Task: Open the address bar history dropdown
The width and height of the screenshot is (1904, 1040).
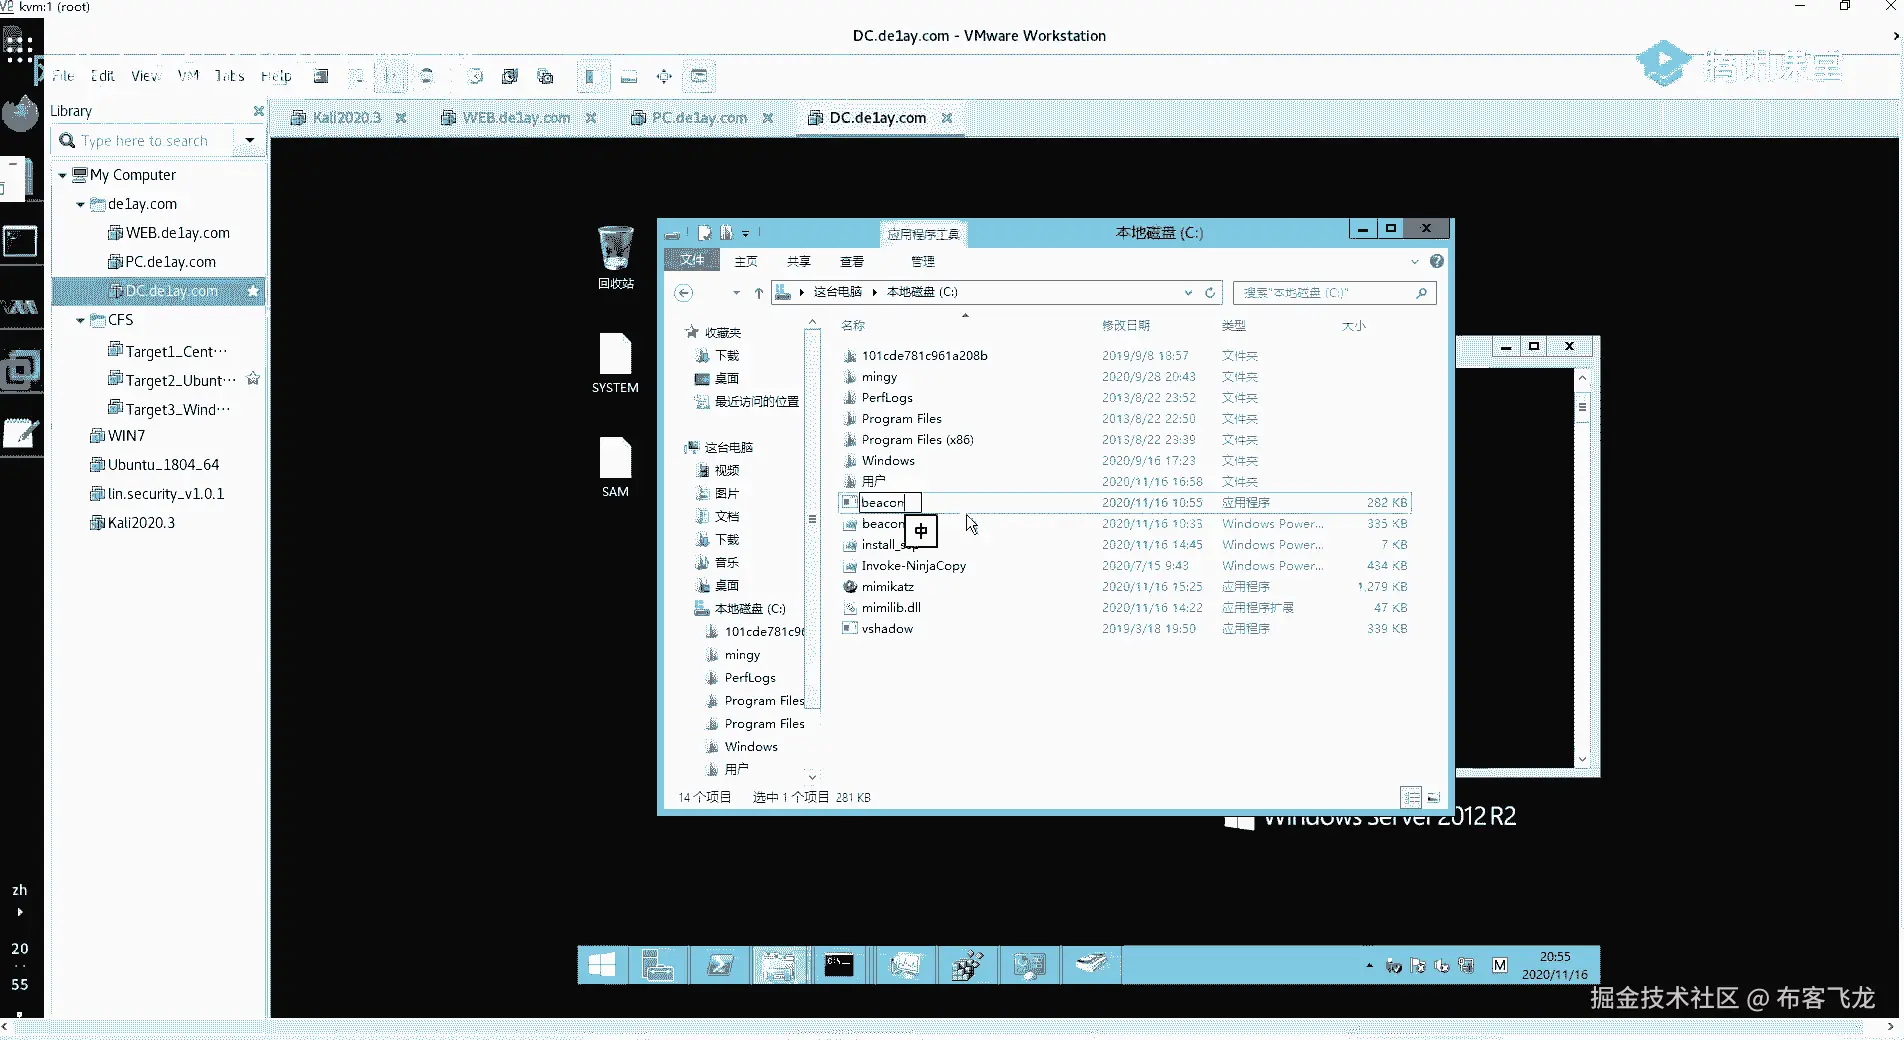Action: (x=1188, y=293)
